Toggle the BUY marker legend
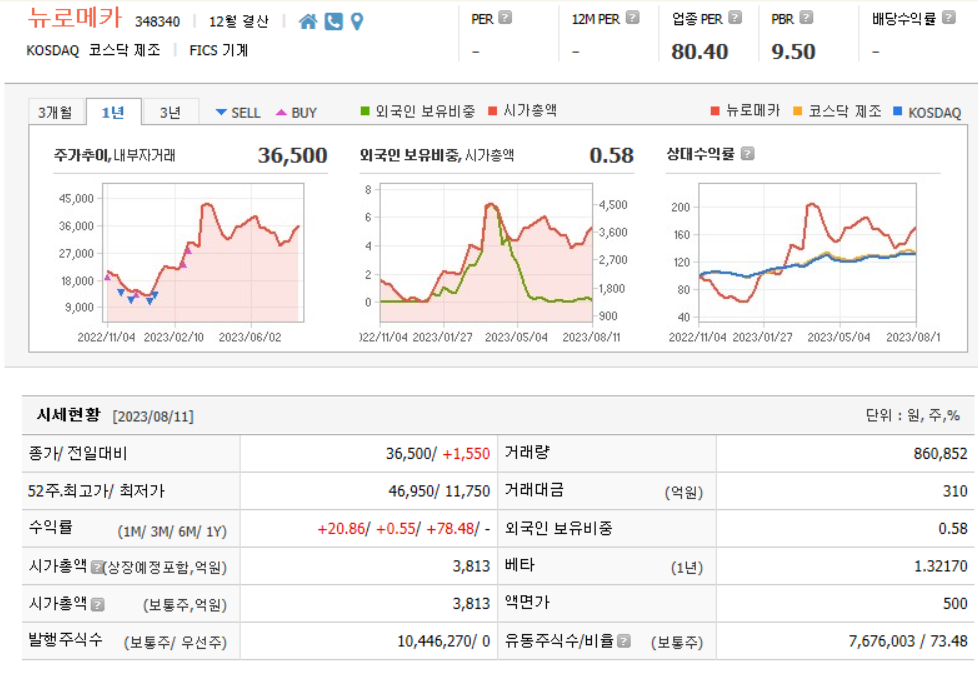 point(294,112)
